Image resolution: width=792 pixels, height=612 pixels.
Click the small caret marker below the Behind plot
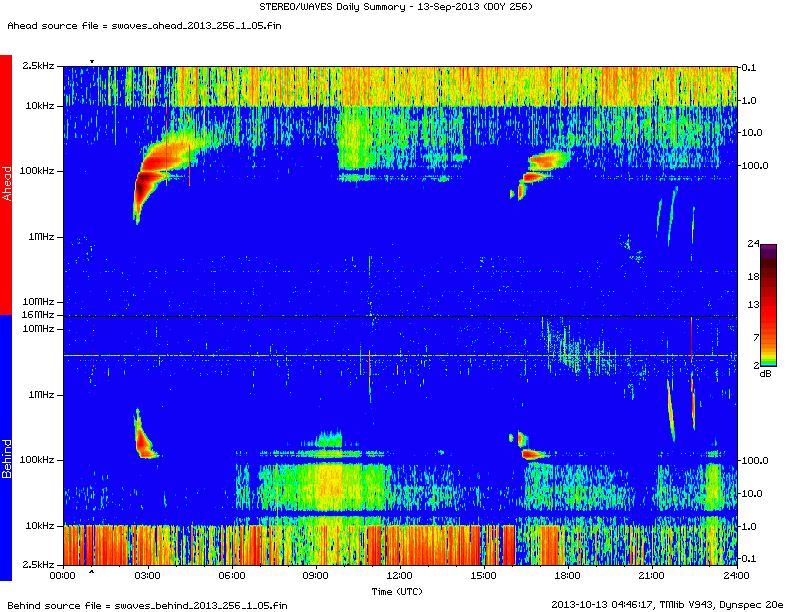pos(92,572)
